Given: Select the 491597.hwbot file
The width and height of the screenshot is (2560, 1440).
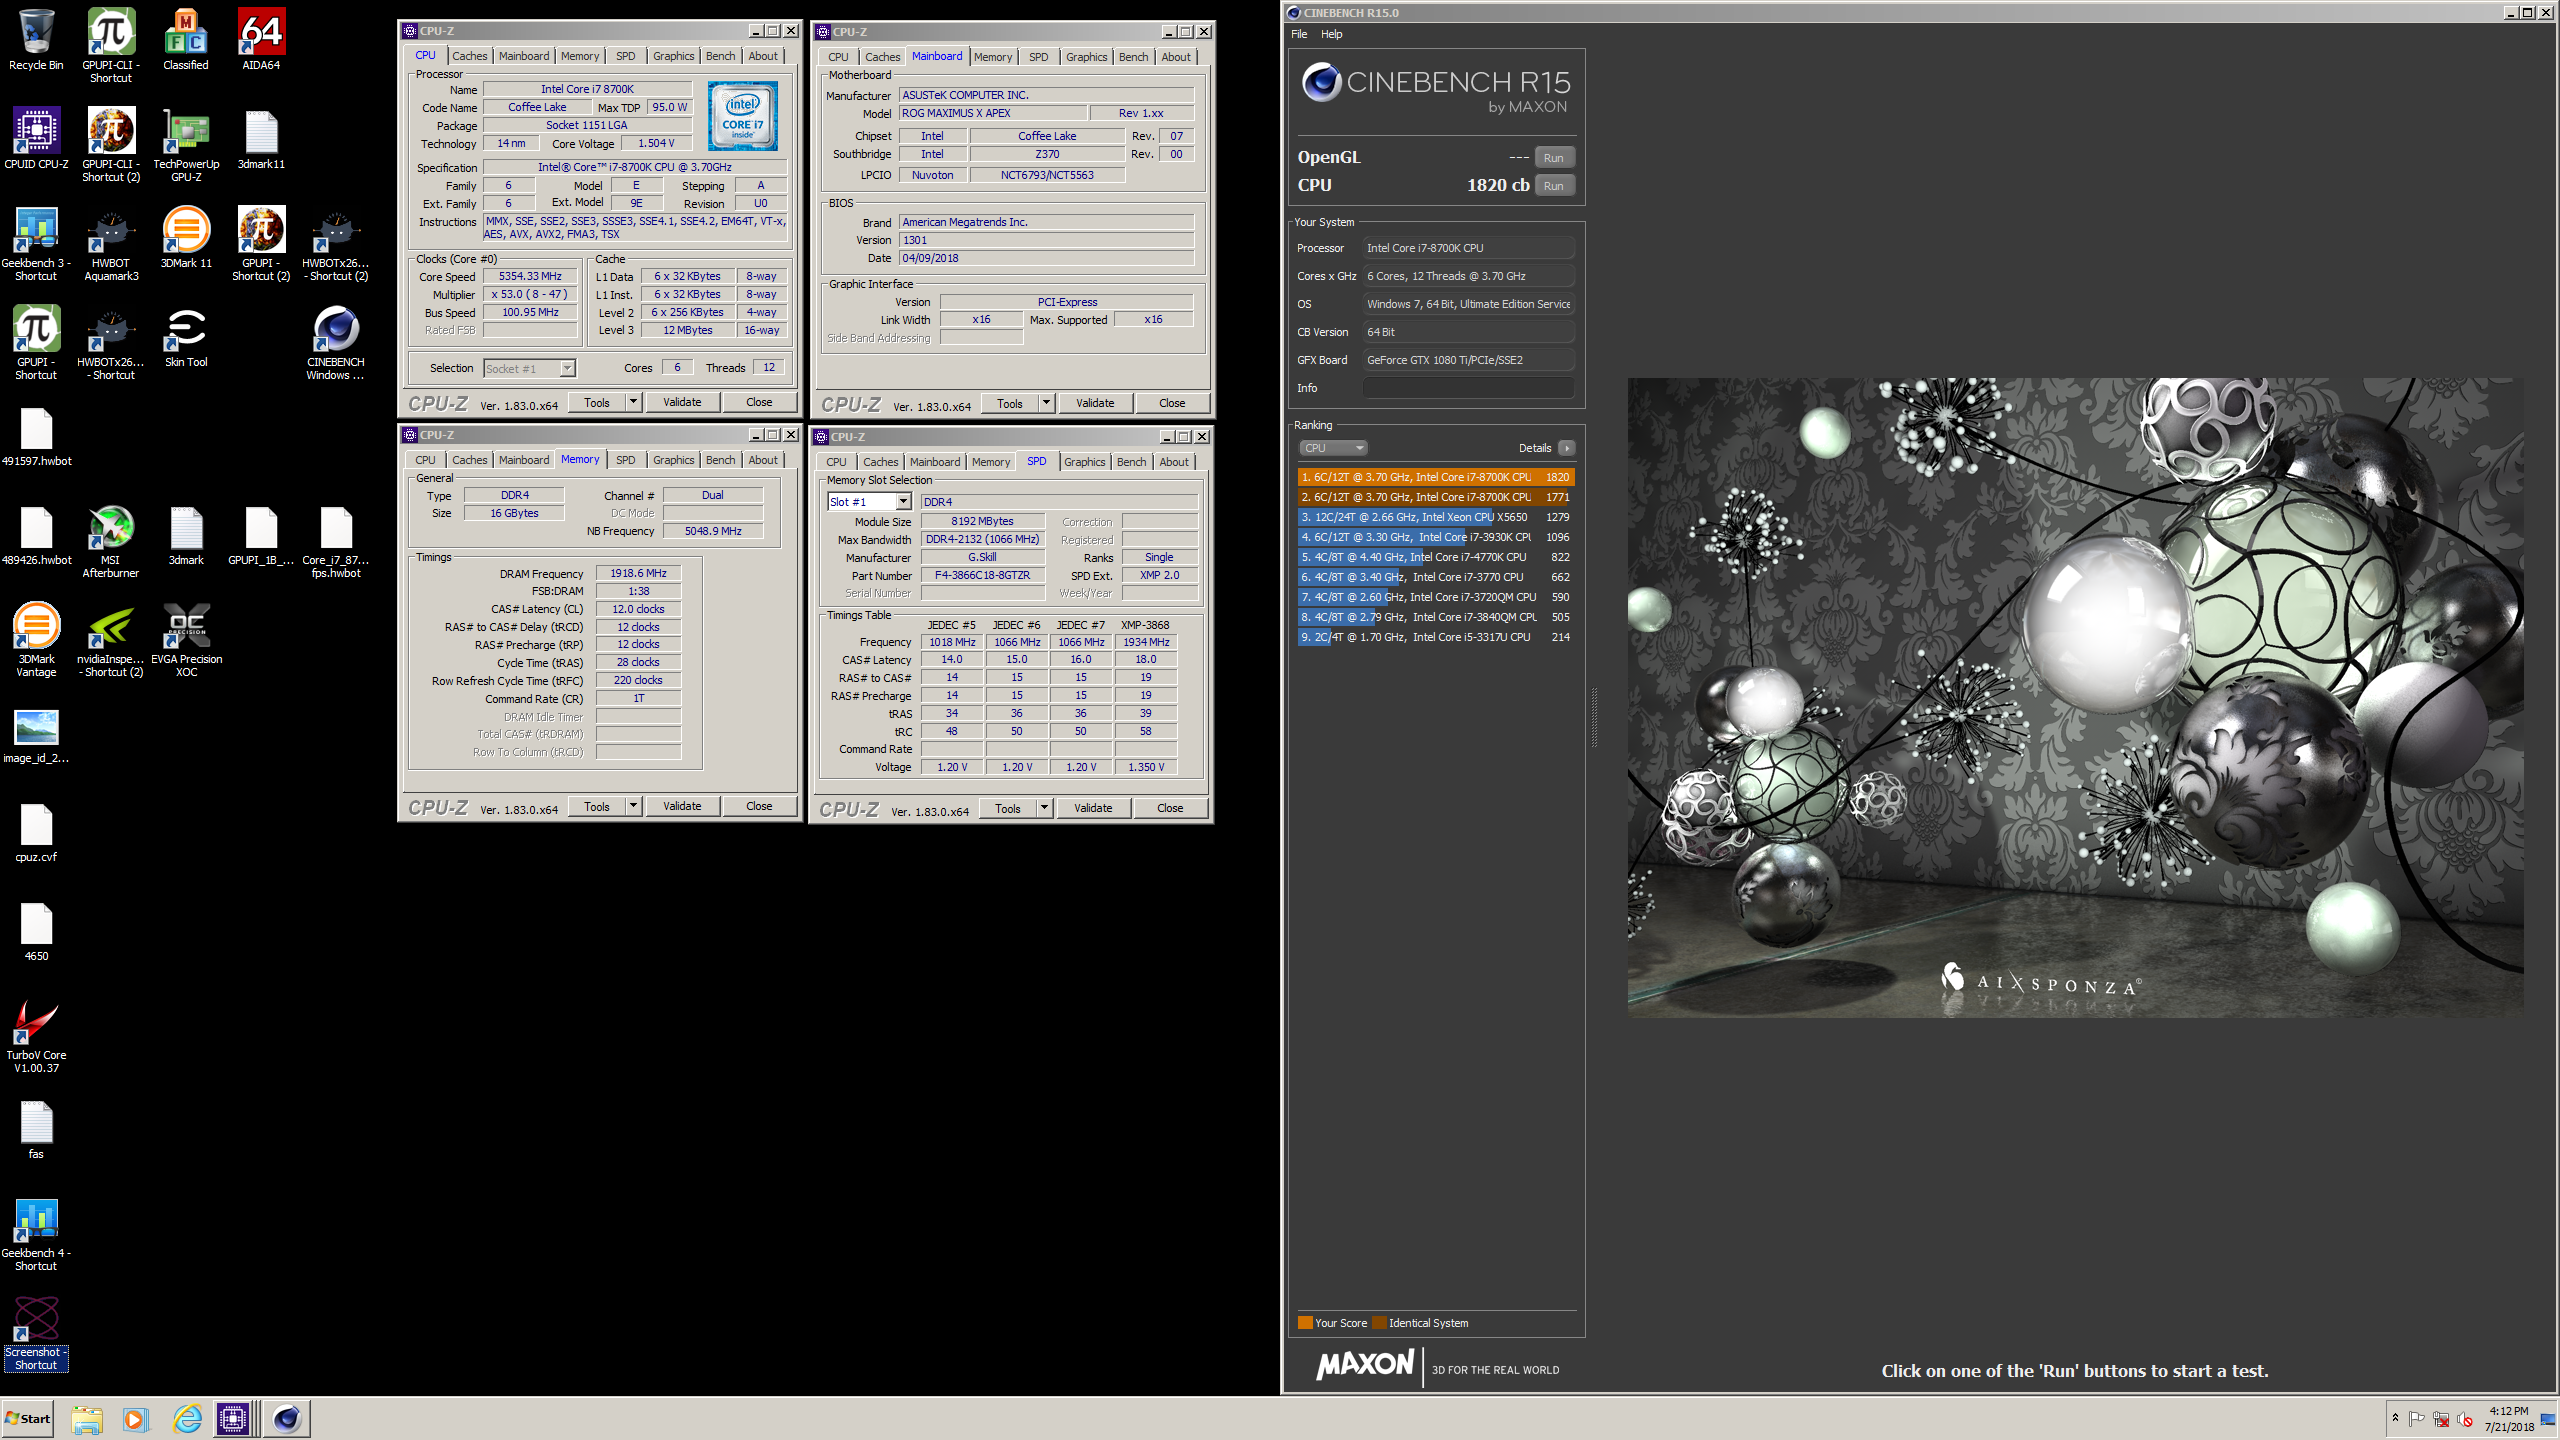Looking at the screenshot, I should point(36,437).
